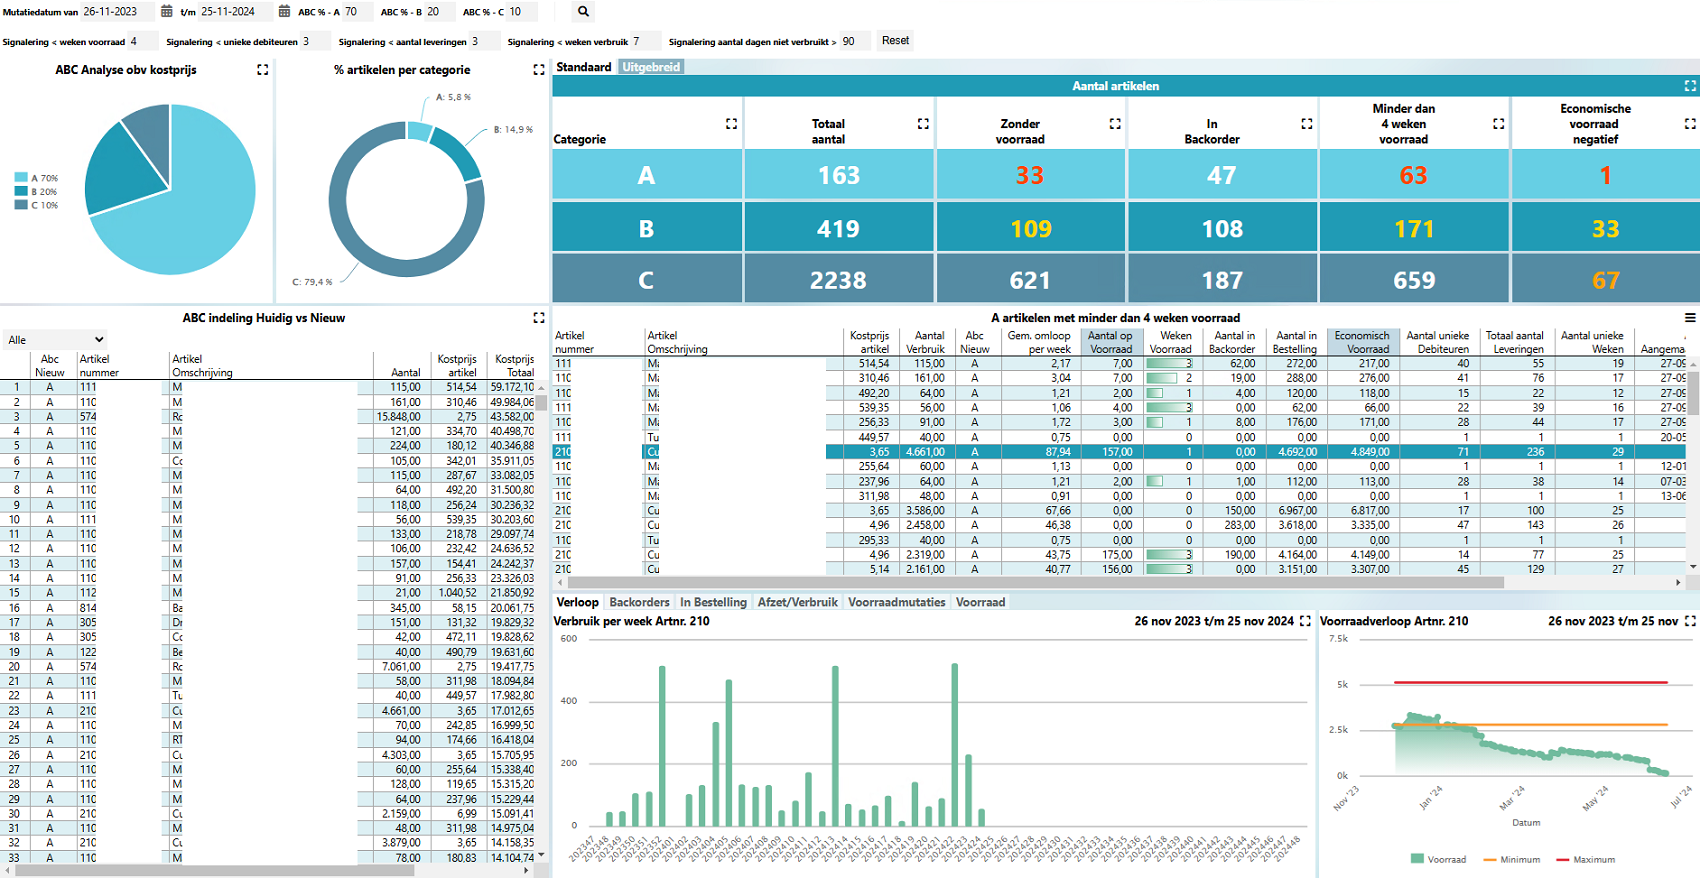Open the calendar picker for the end date
Image resolution: width=1700 pixels, height=878 pixels.
click(x=284, y=12)
